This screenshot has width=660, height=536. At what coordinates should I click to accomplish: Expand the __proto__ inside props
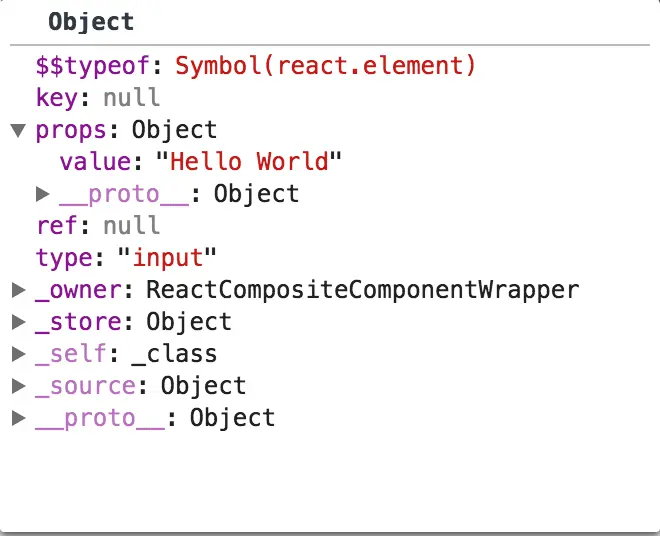point(43,194)
